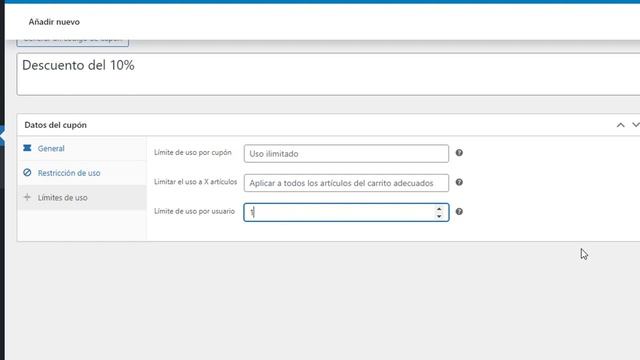640x360 pixels.
Task: Show help for Limitar el uso a X artículos
Action: (x=459, y=182)
